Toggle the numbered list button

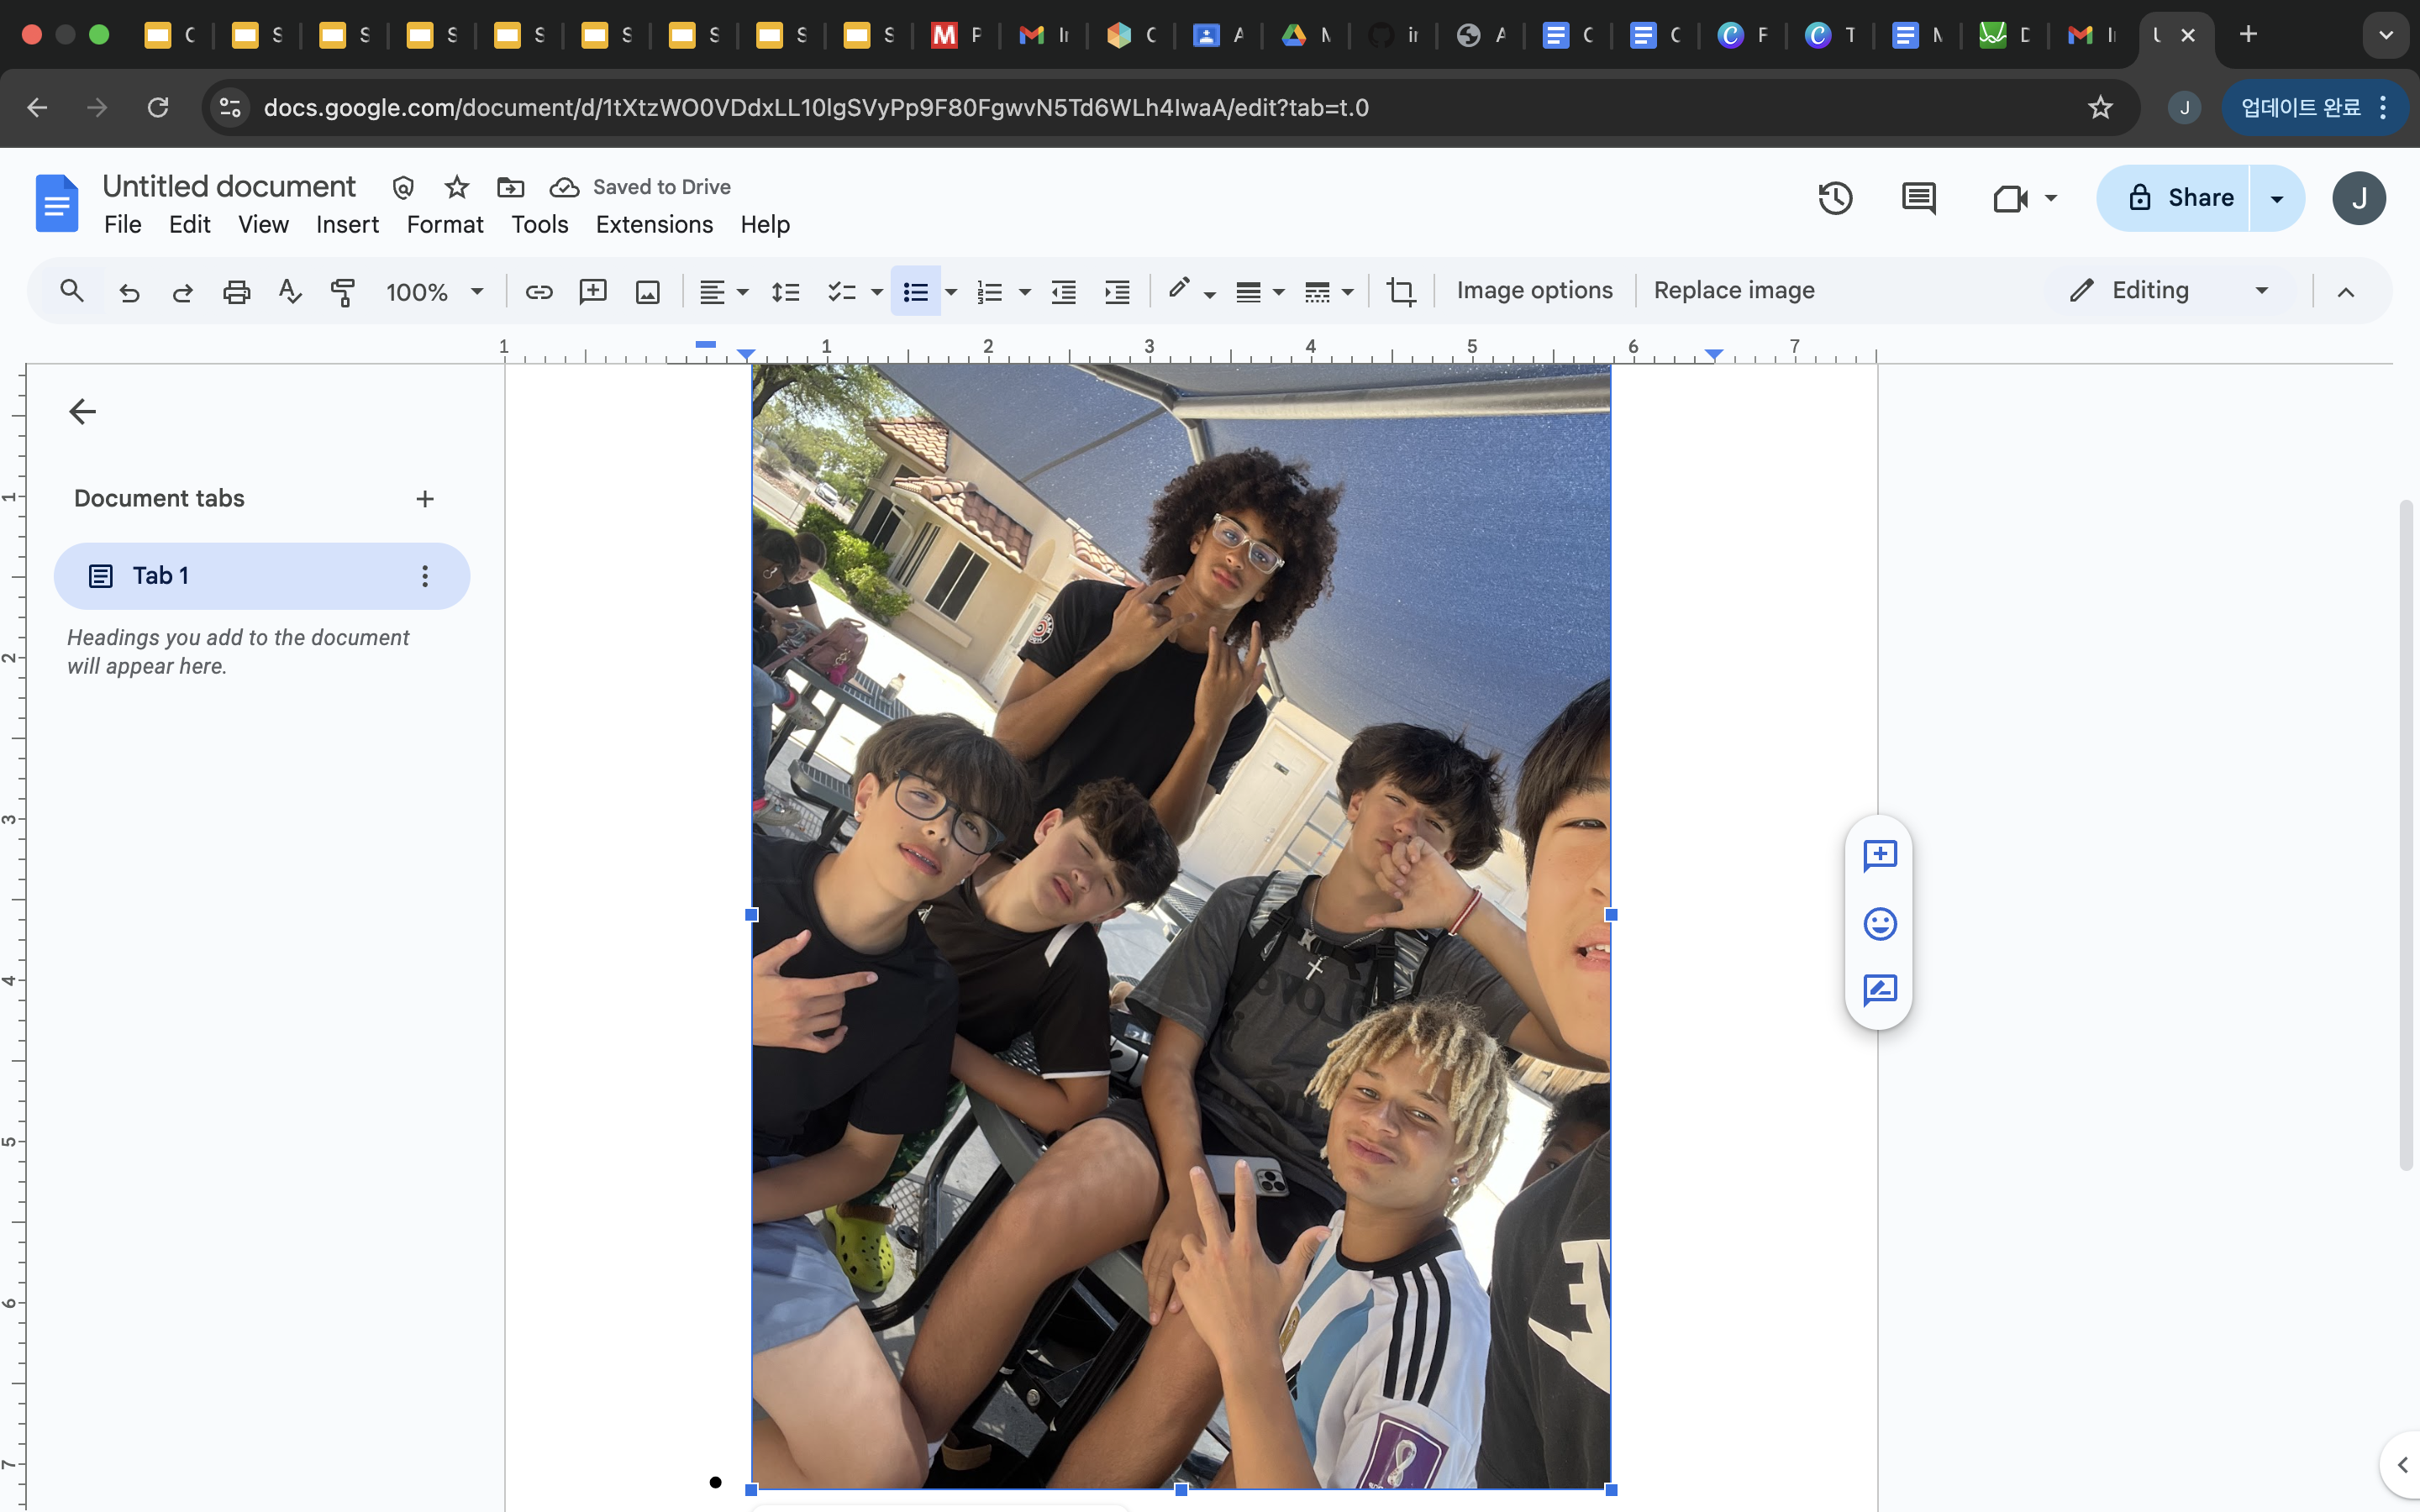989,291
